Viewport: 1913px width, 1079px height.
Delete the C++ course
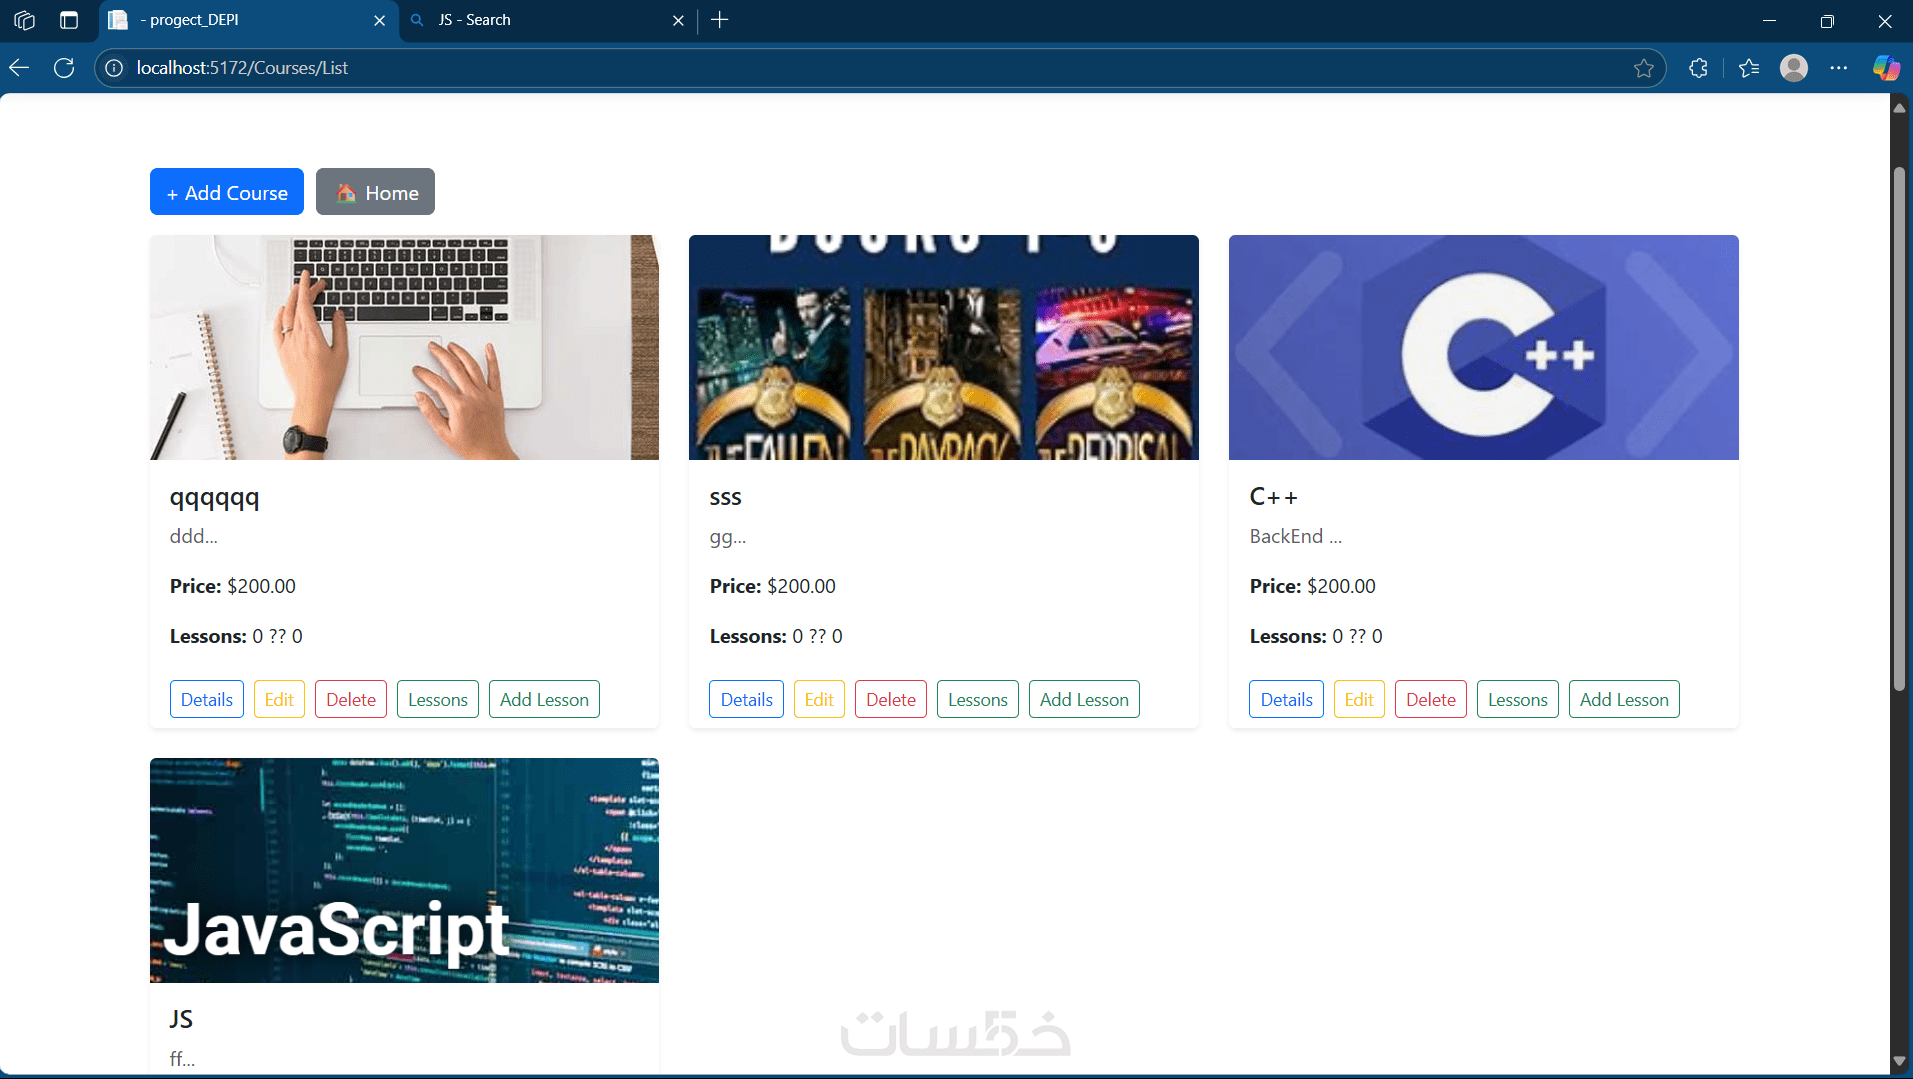tap(1431, 699)
